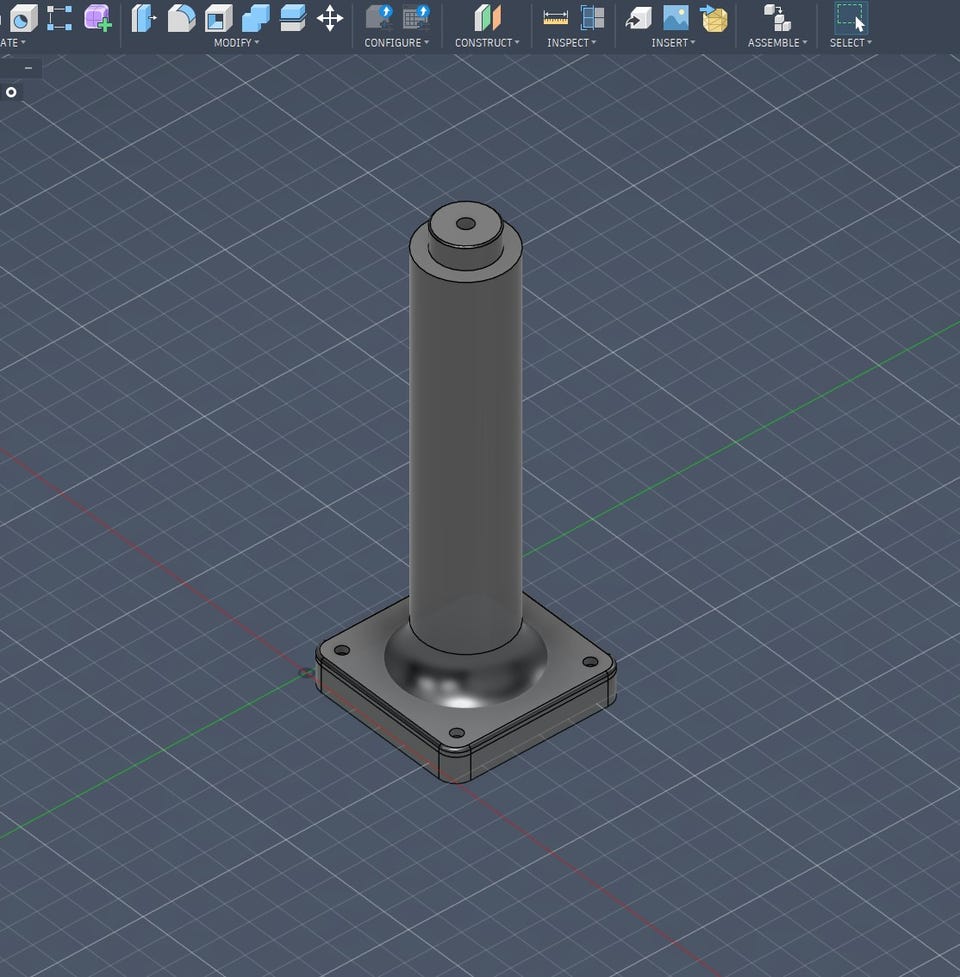Click the first Configure icon with cube
The image size is (960, 977).
coord(379,17)
